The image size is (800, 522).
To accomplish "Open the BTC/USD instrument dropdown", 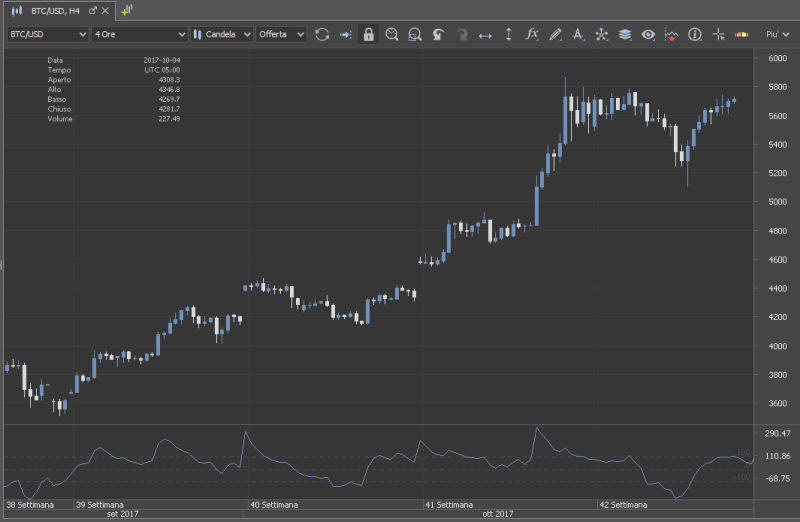I will [47, 34].
